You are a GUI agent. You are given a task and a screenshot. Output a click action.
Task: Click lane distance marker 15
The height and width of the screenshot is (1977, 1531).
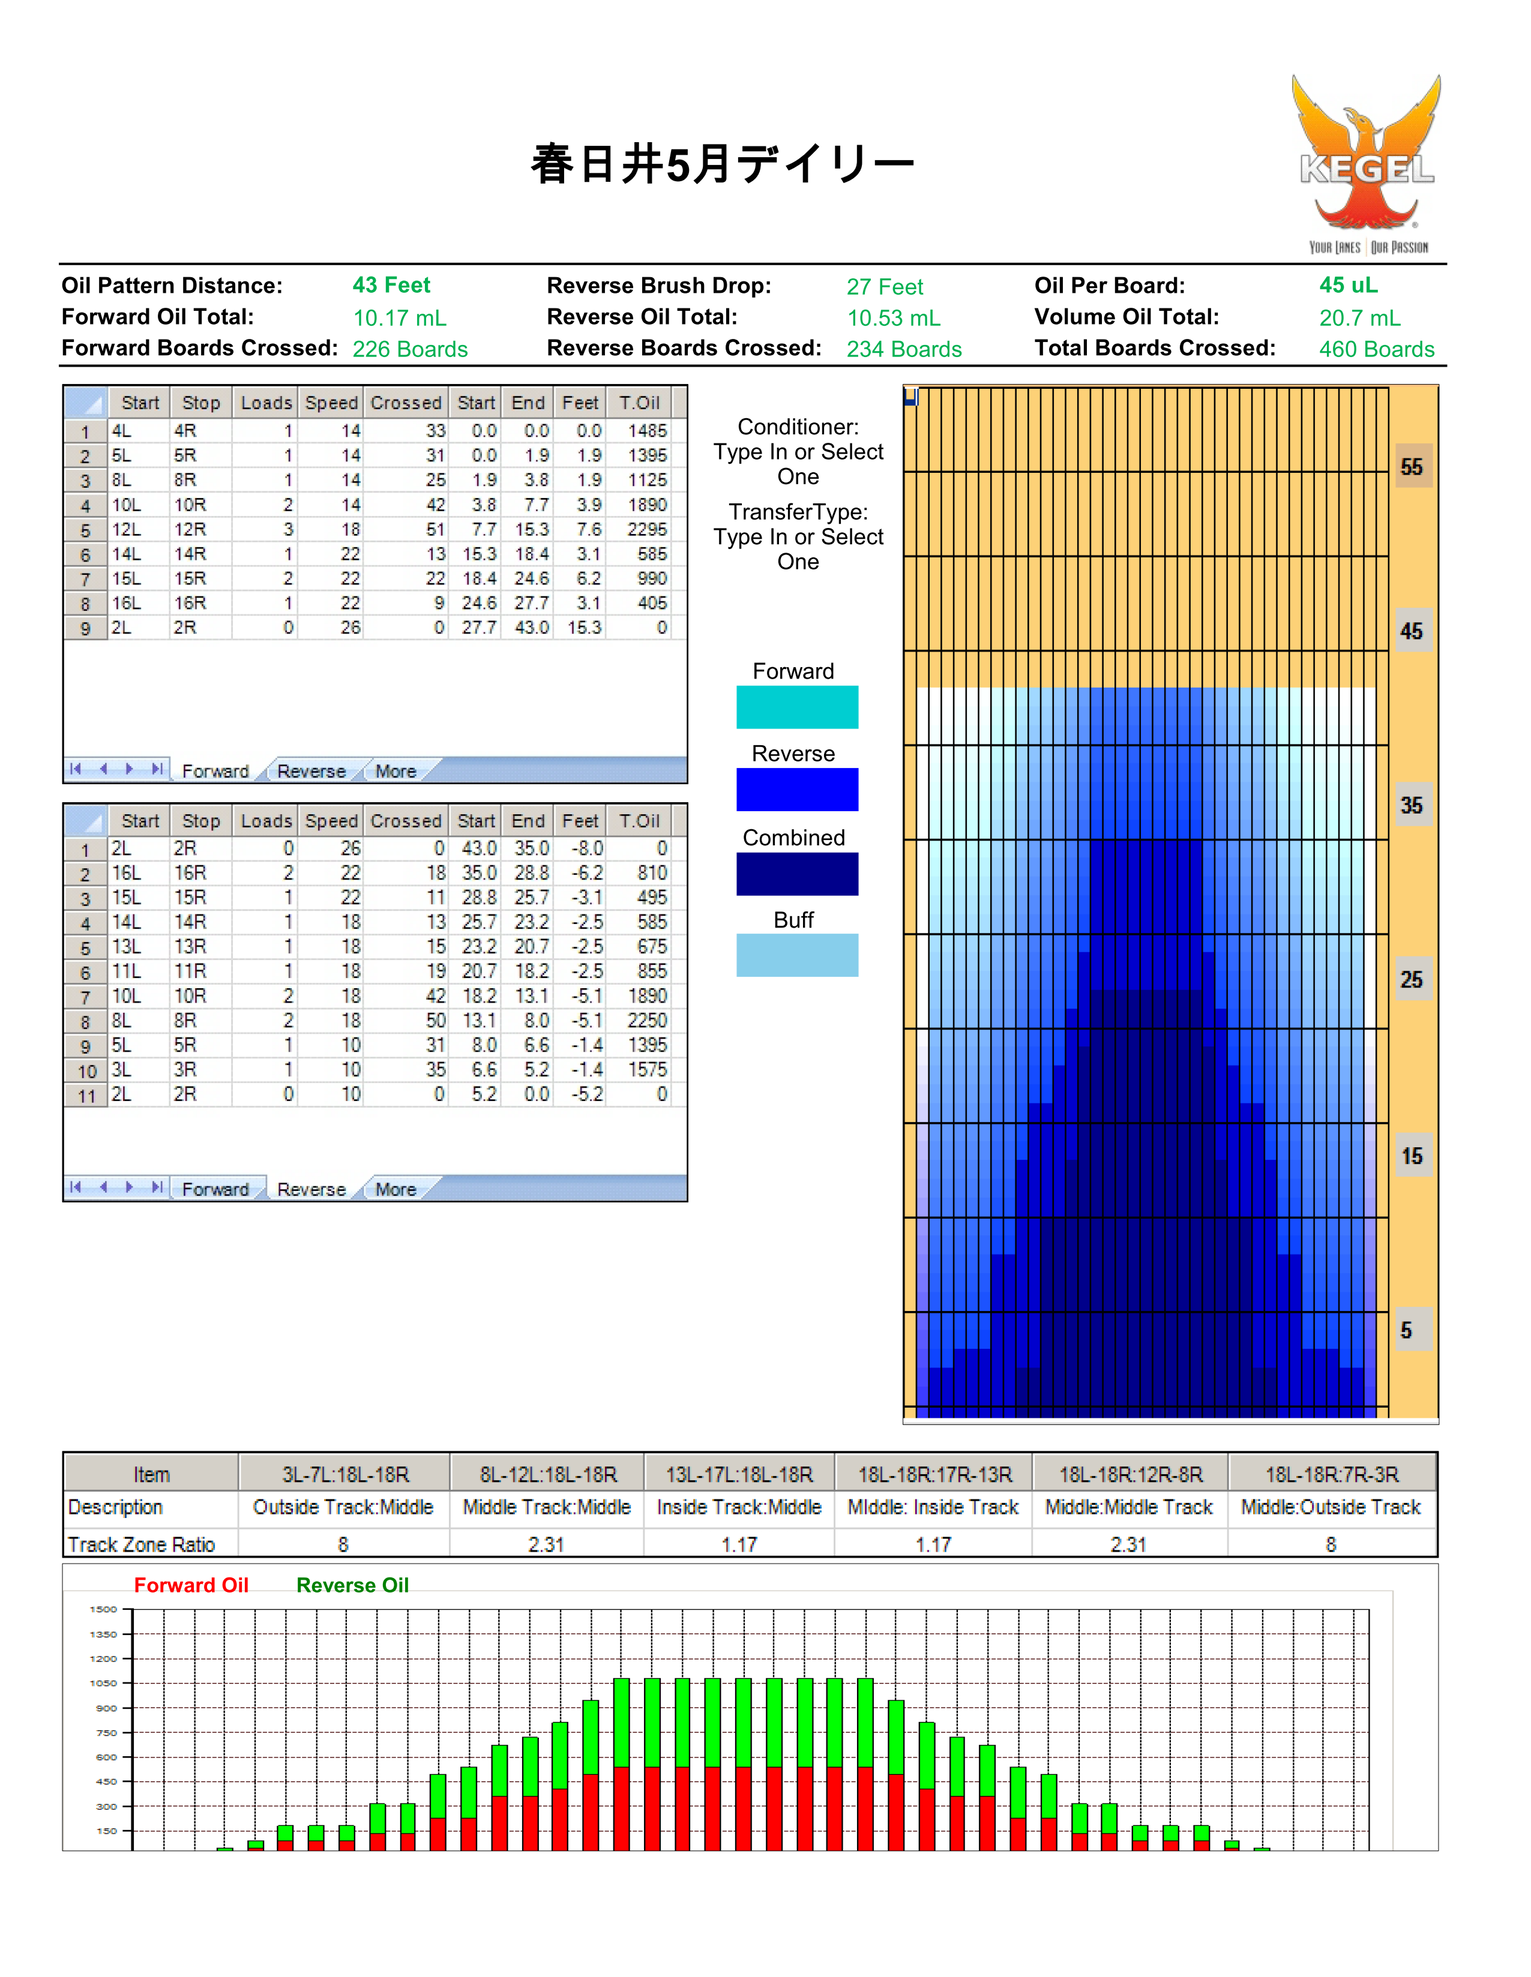pyautogui.click(x=1413, y=1156)
